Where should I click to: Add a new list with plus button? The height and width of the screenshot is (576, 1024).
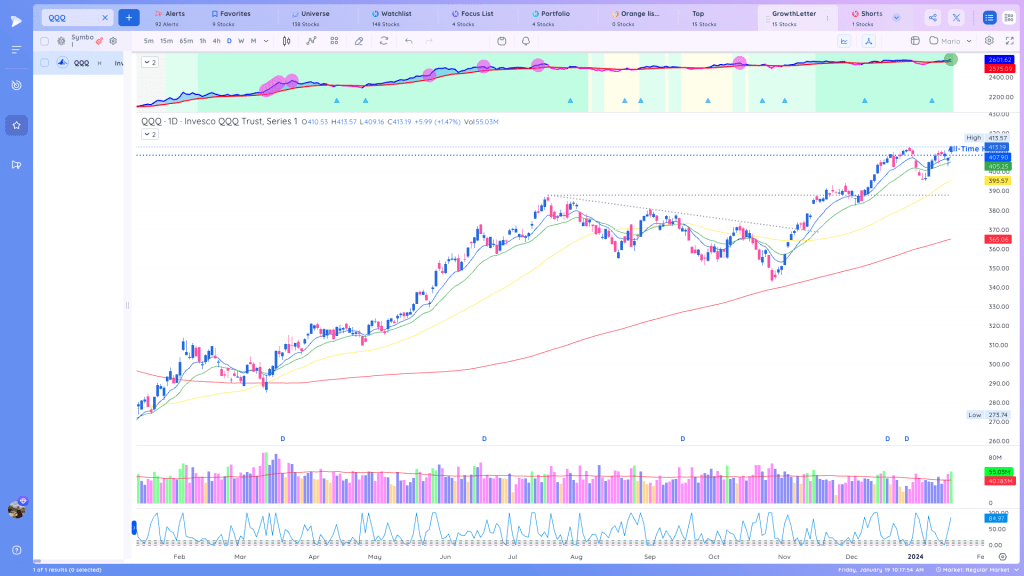tap(129, 18)
